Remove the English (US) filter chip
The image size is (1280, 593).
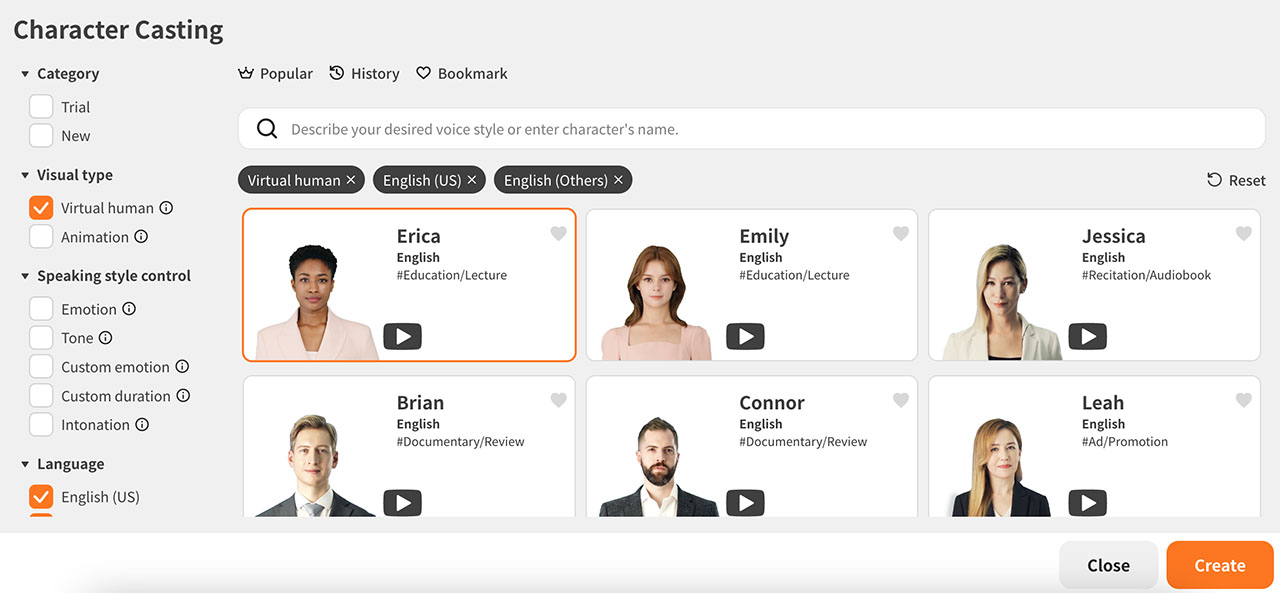click(x=472, y=180)
